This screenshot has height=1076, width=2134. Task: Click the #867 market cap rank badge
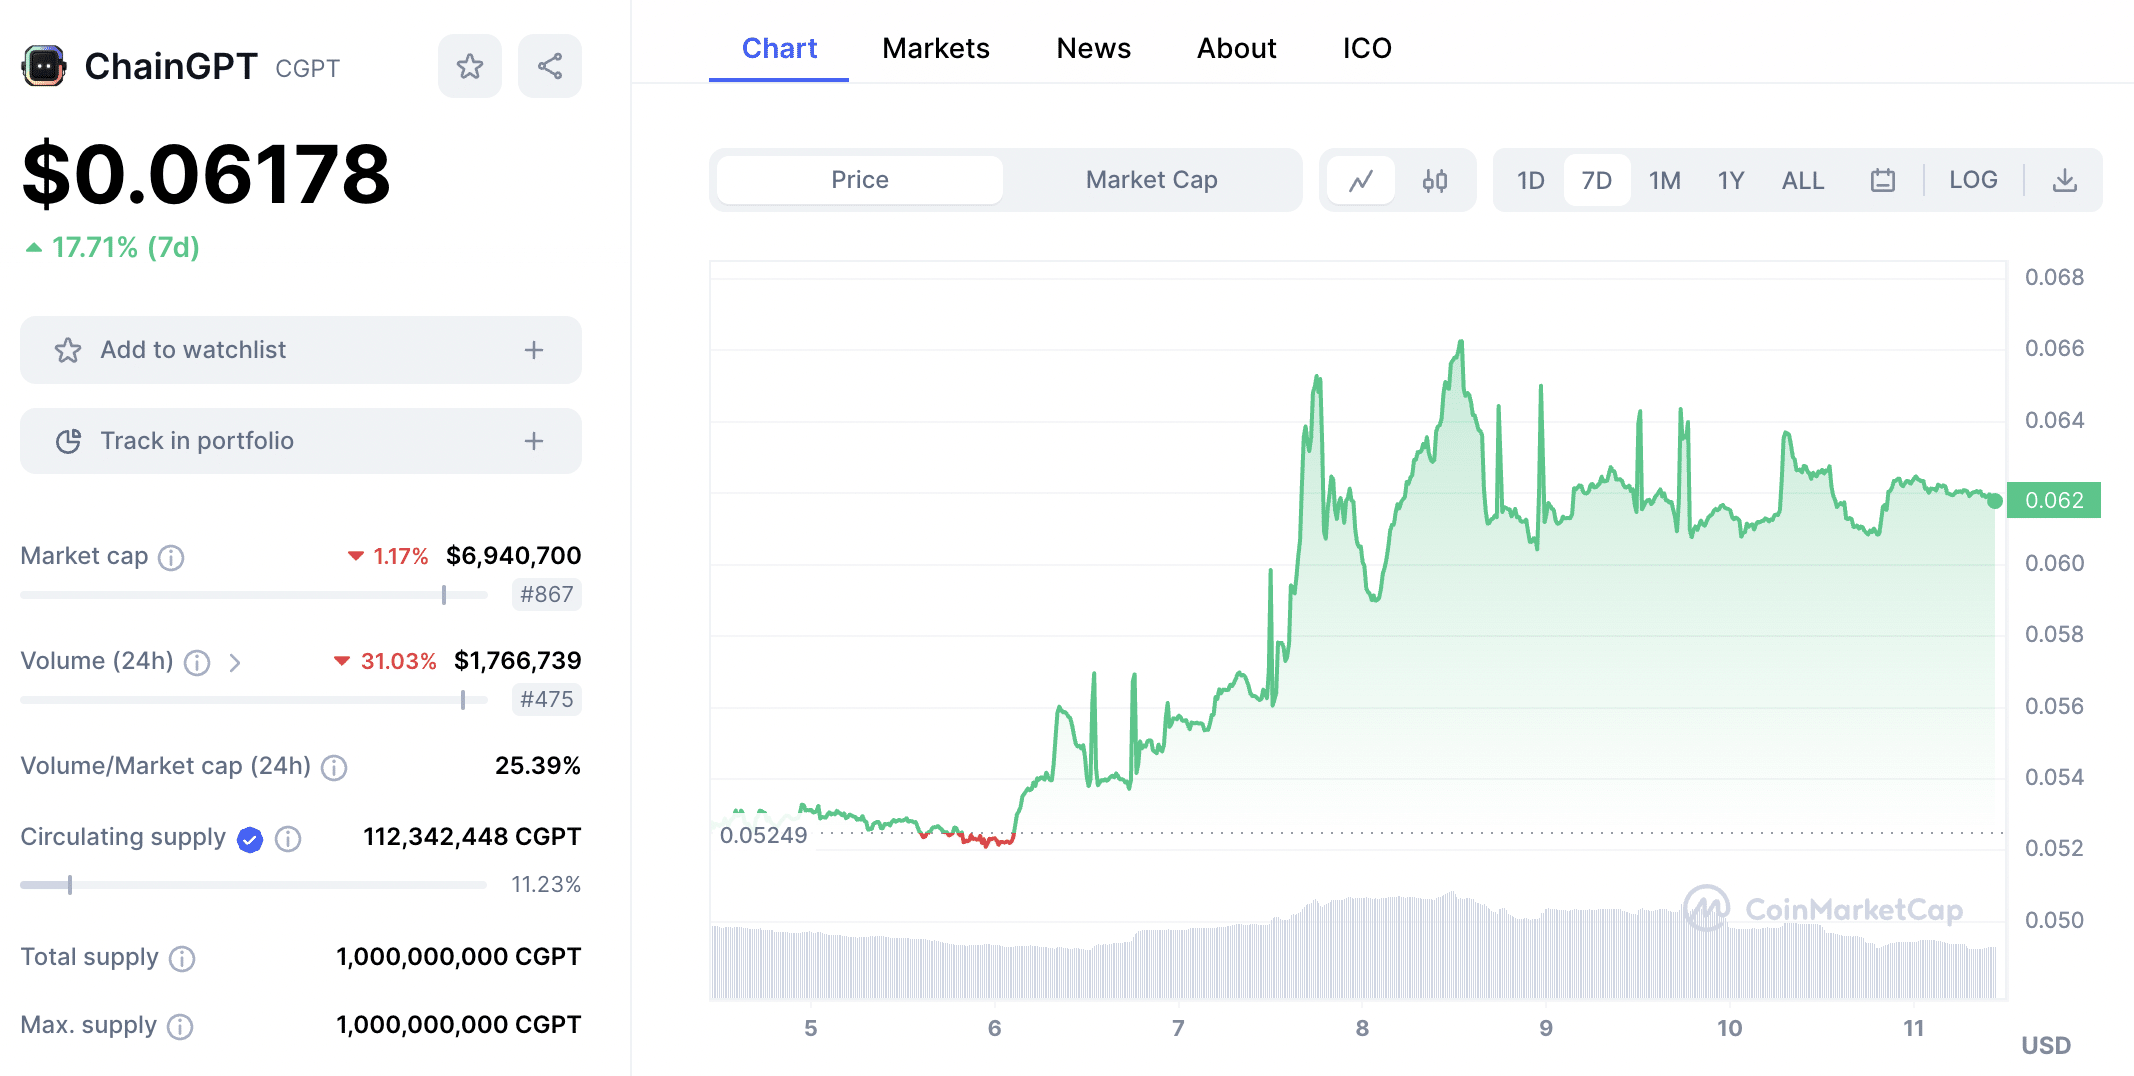[x=547, y=595]
